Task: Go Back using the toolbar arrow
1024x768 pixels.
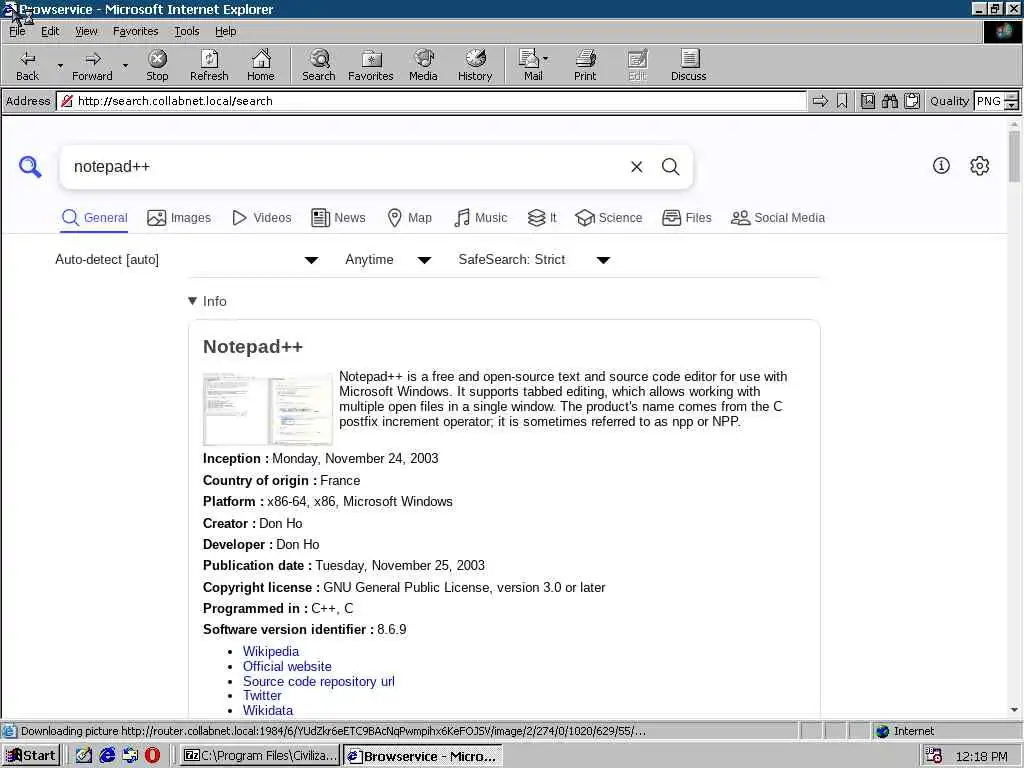Action: click(27, 65)
